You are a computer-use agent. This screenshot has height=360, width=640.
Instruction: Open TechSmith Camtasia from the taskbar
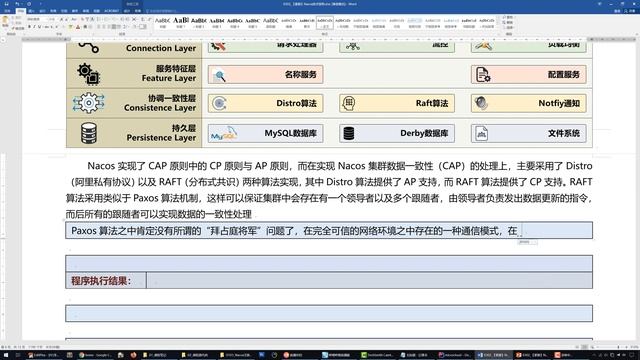pos(377,355)
